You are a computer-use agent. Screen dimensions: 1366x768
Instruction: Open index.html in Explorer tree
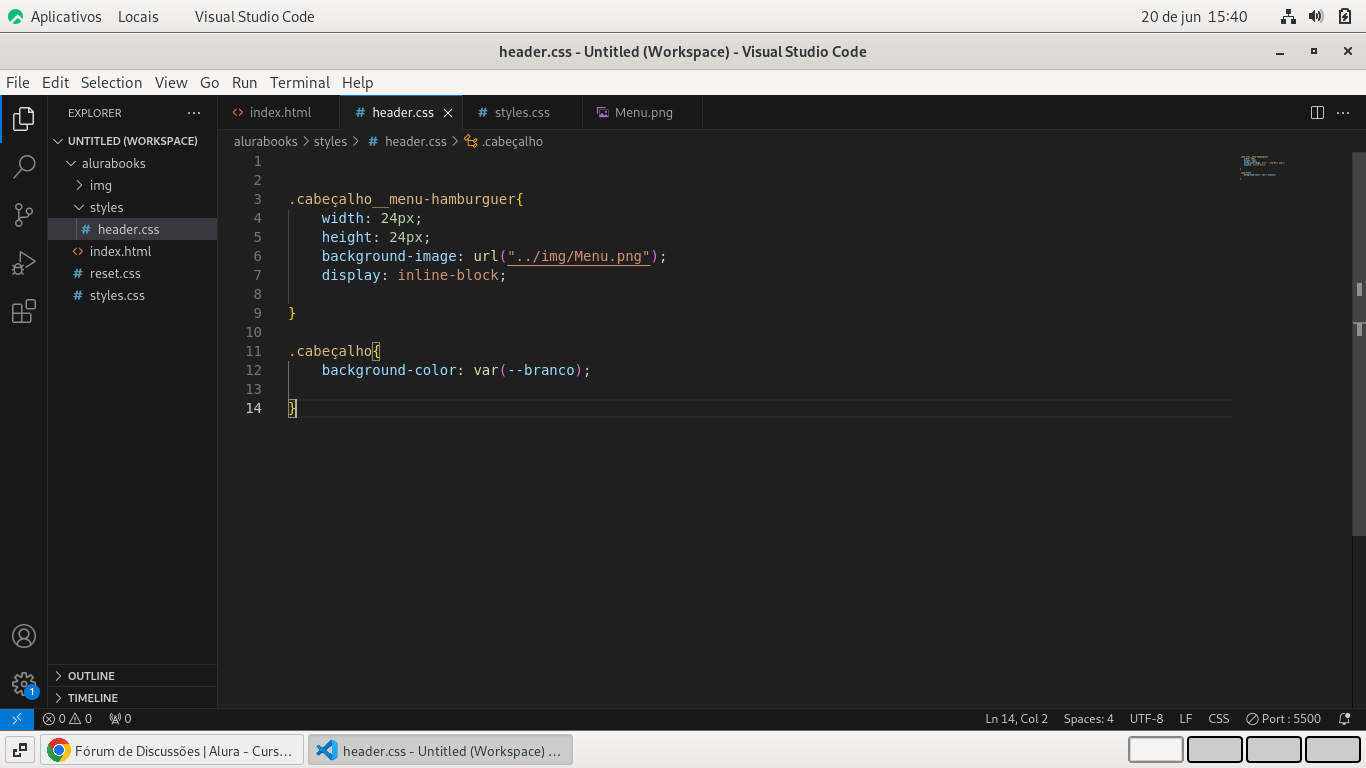tap(132, 251)
